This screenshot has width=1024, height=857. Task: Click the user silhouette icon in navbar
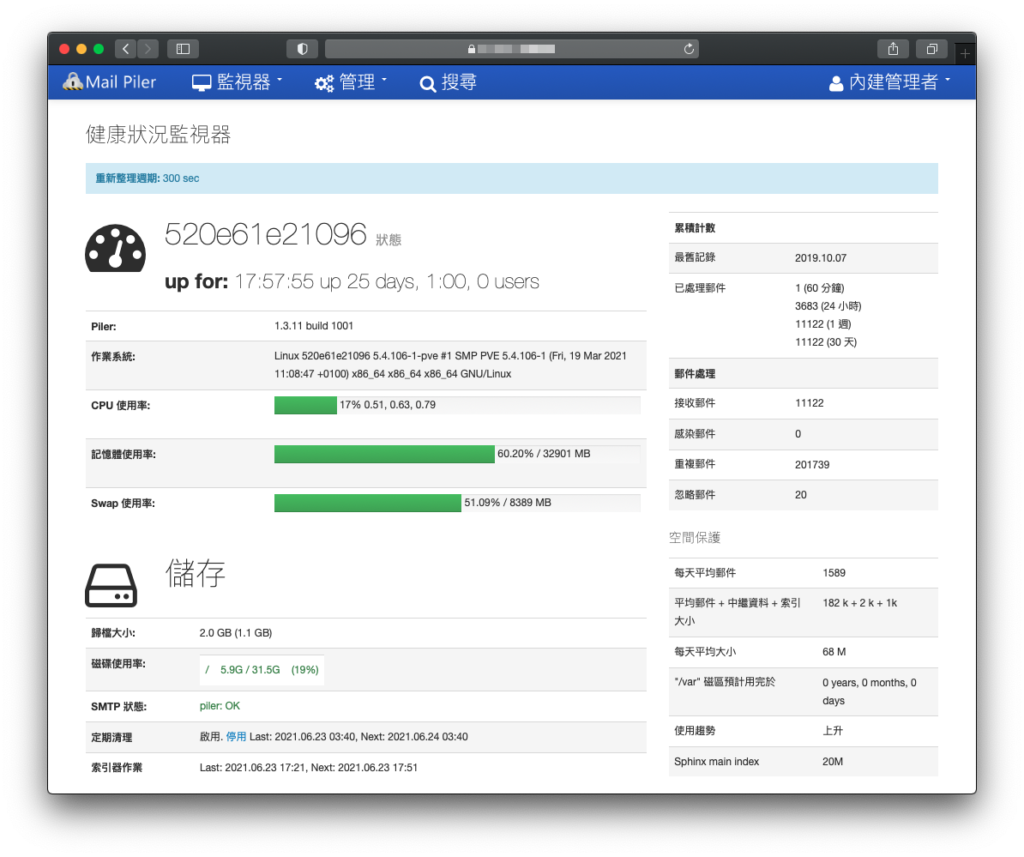click(836, 83)
